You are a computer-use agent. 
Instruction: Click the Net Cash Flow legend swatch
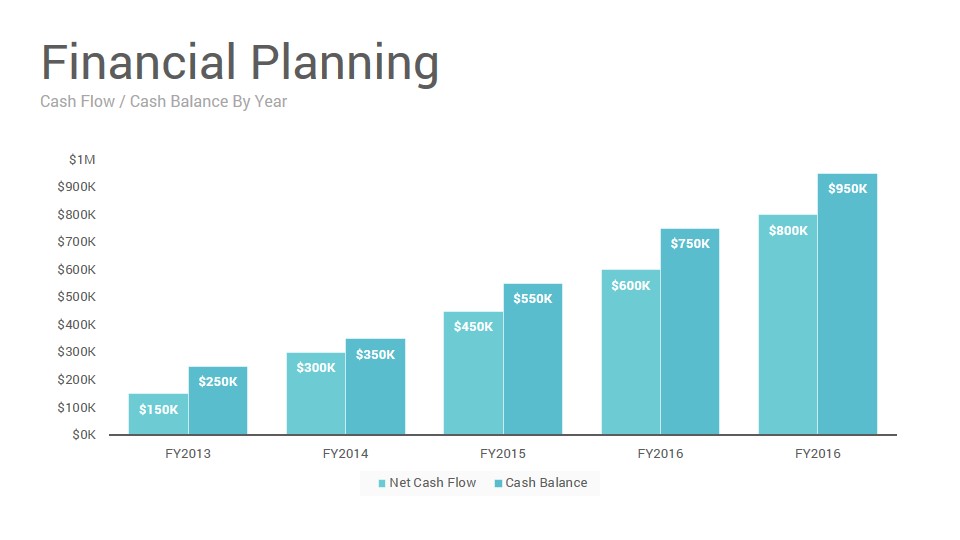point(382,484)
